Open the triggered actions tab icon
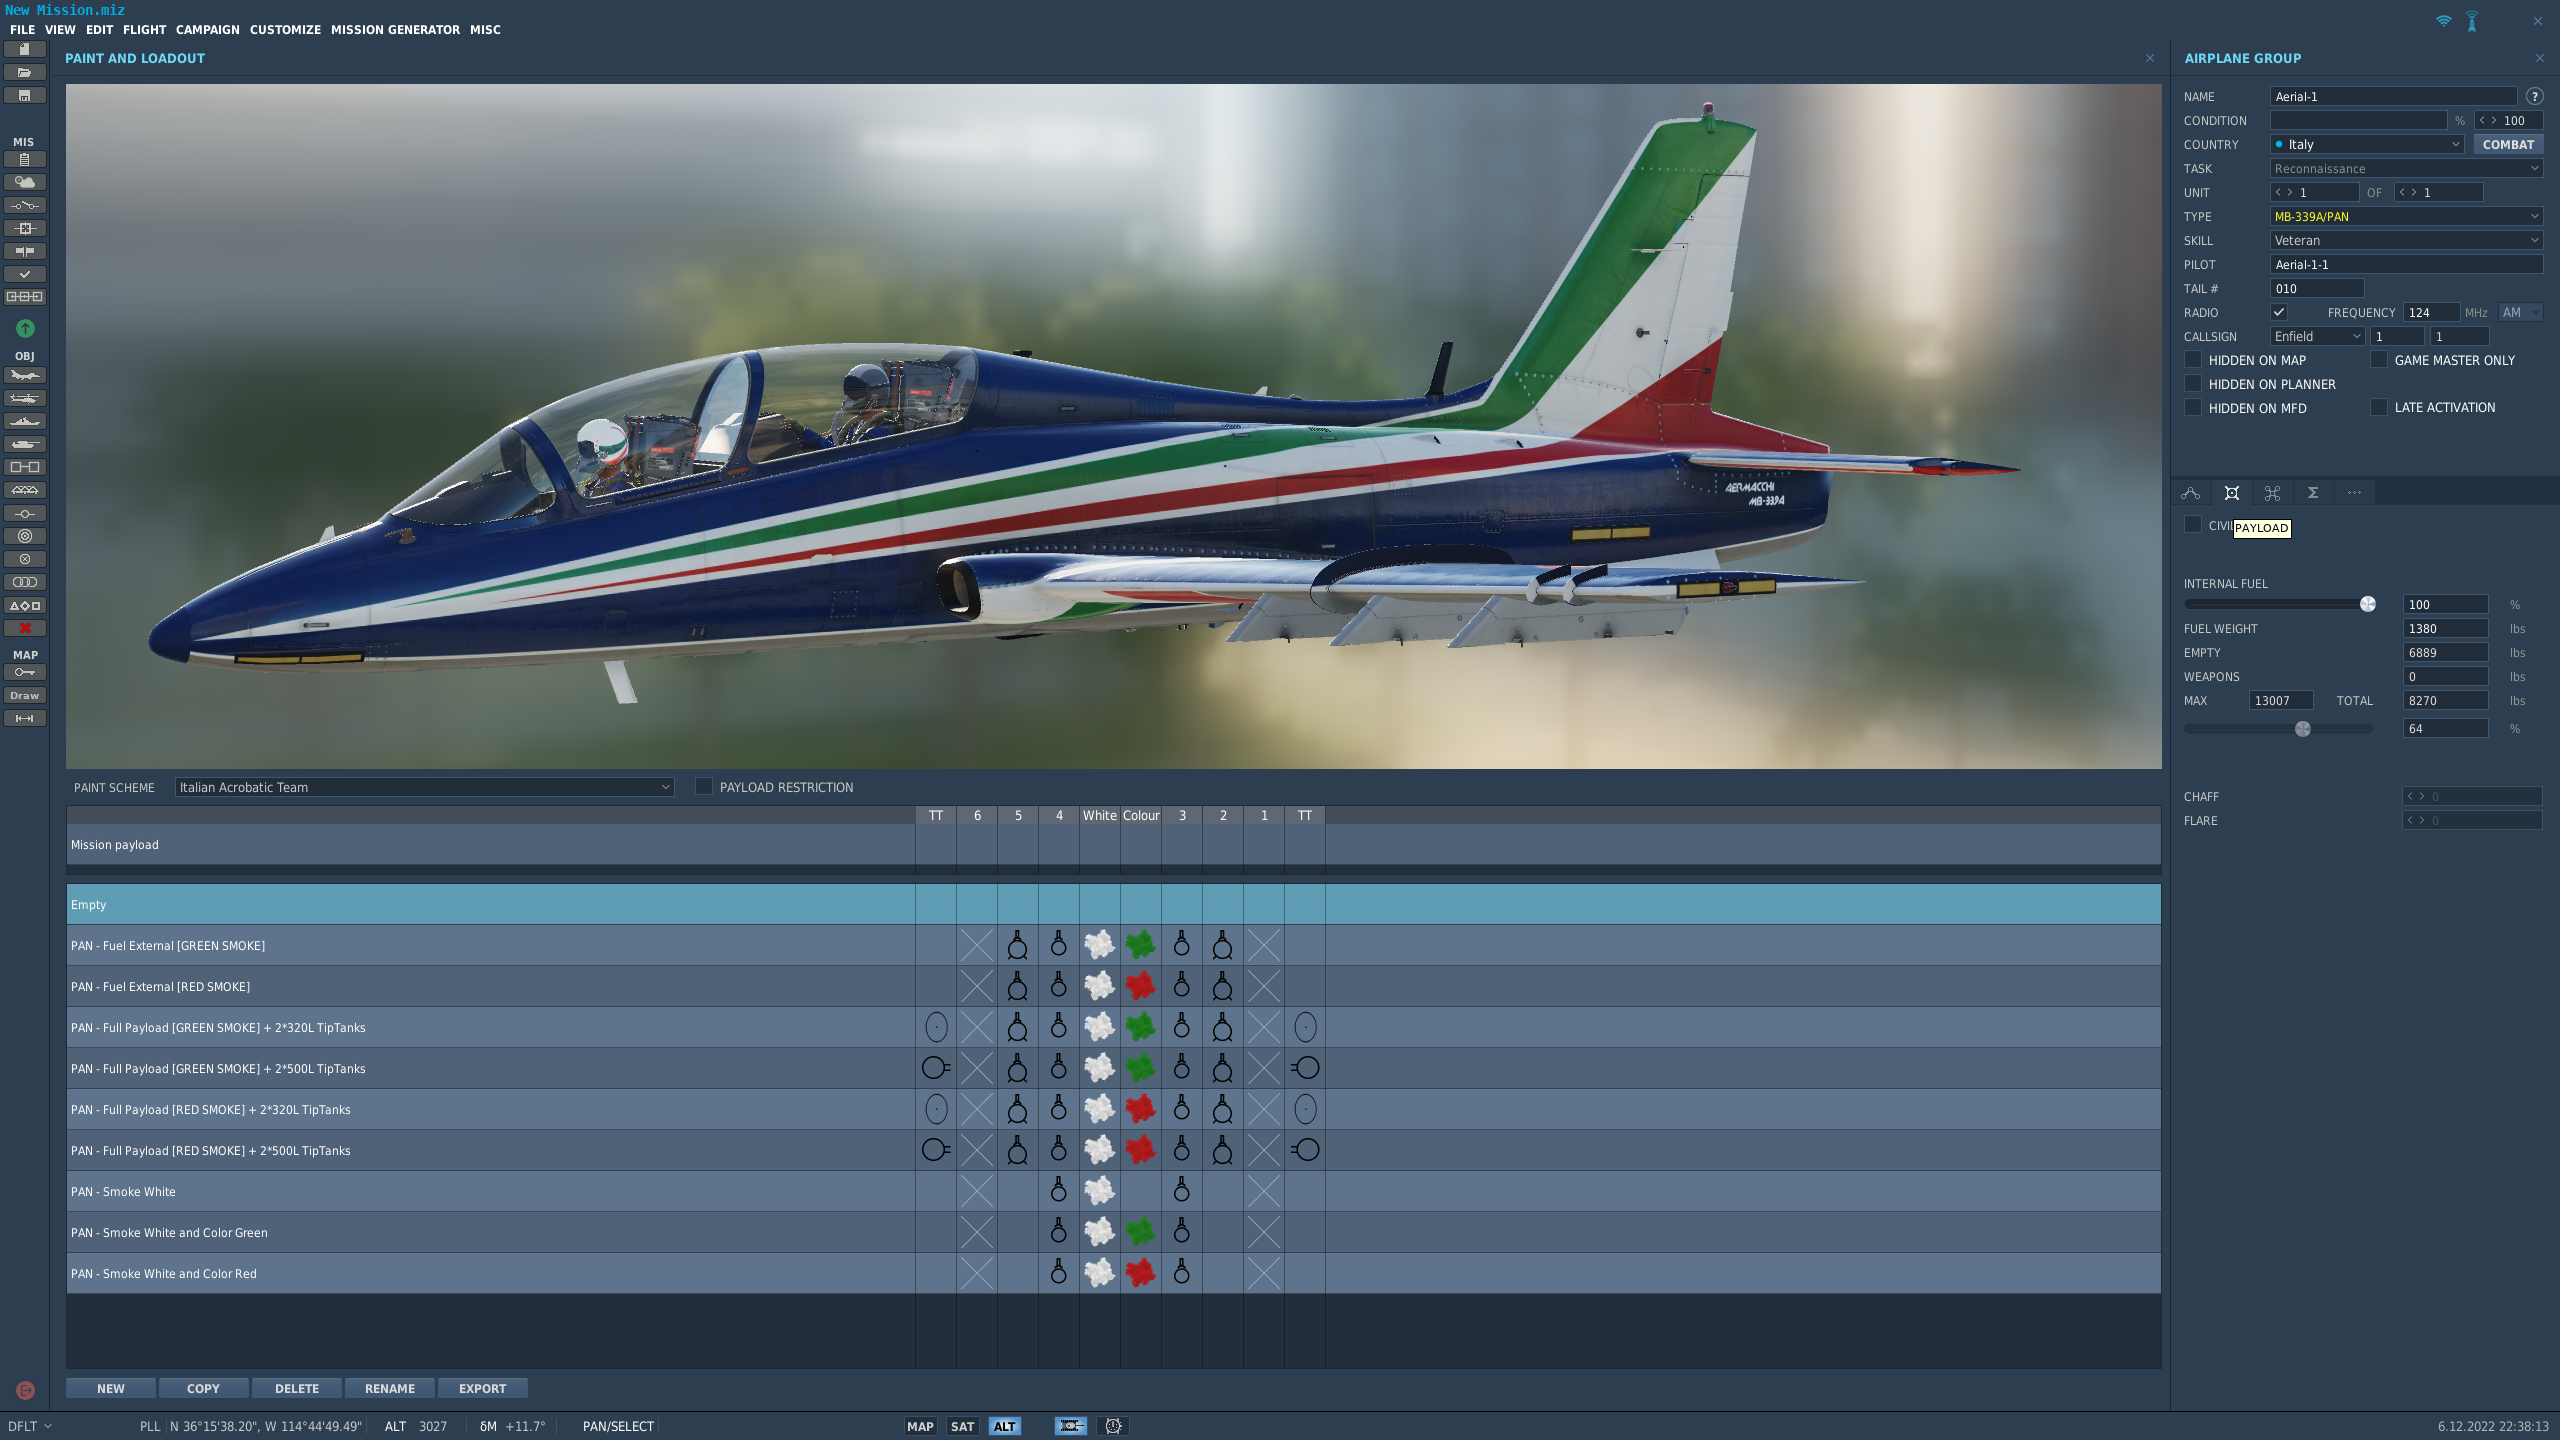Screen dimensions: 2560x1440 (x=2272, y=493)
